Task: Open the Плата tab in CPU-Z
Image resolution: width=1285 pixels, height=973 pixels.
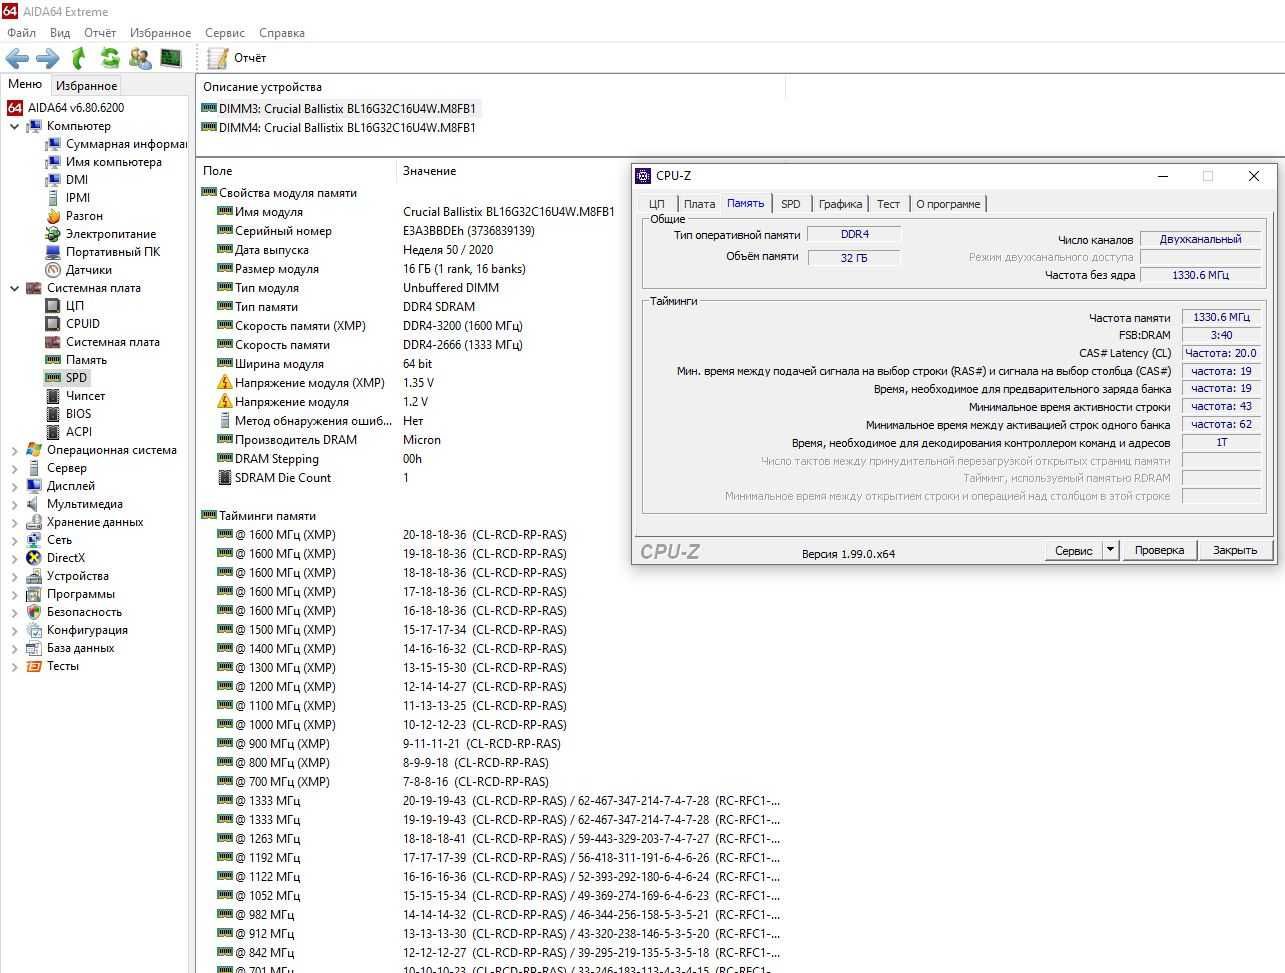Action: [700, 204]
